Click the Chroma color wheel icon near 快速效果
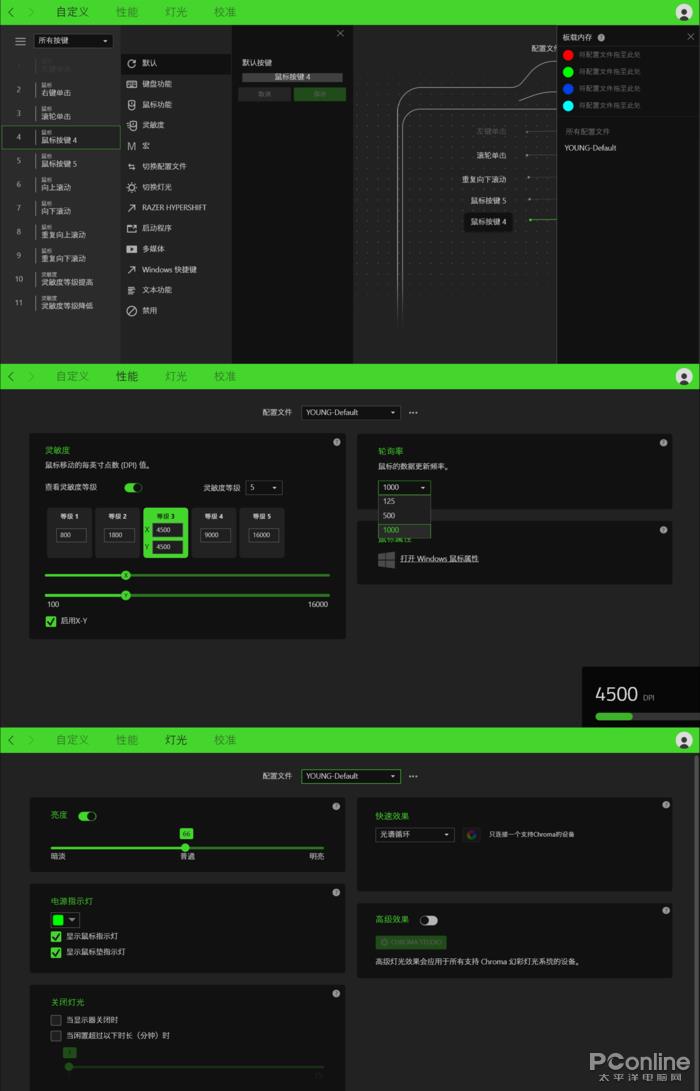The height and width of the screenshot is (1091, 700). (471, 834)
